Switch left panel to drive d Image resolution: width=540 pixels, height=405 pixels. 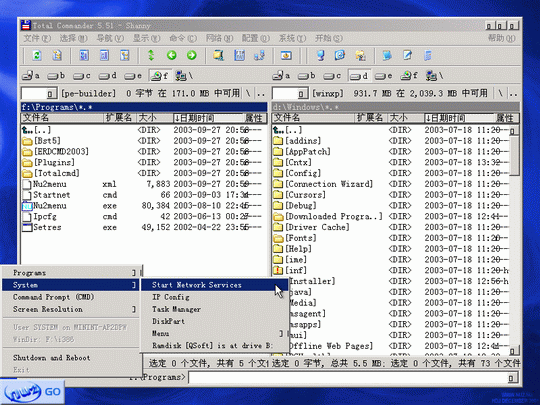(107, 75)
